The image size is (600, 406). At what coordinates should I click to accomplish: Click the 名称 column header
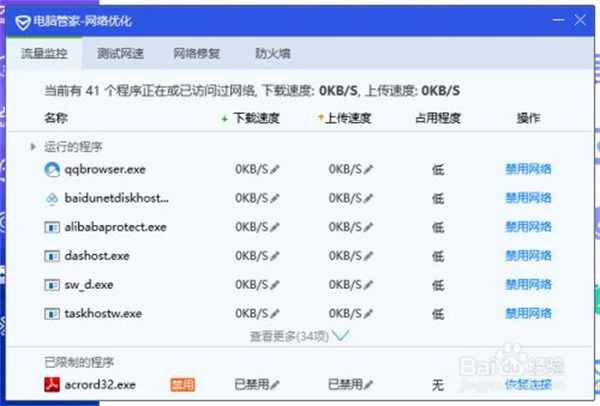[56, 118]
